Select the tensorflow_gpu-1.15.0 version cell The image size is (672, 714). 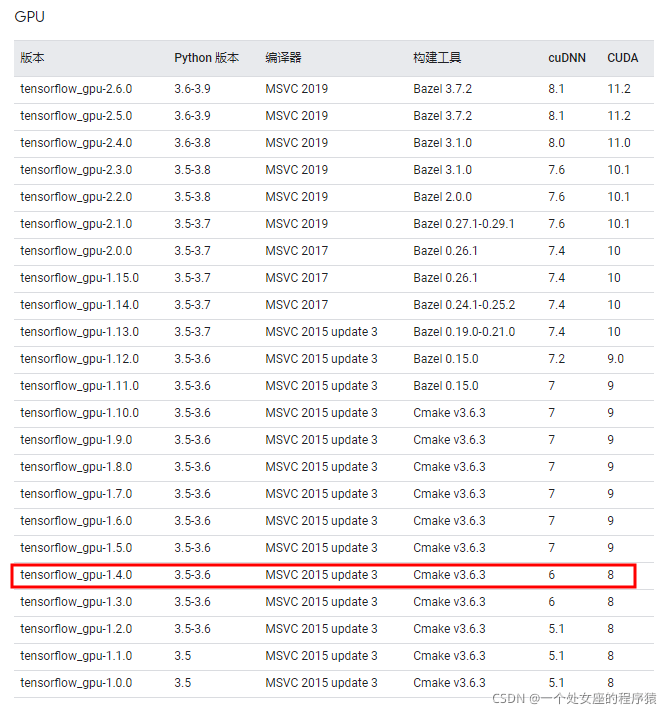tap(80, 278)
